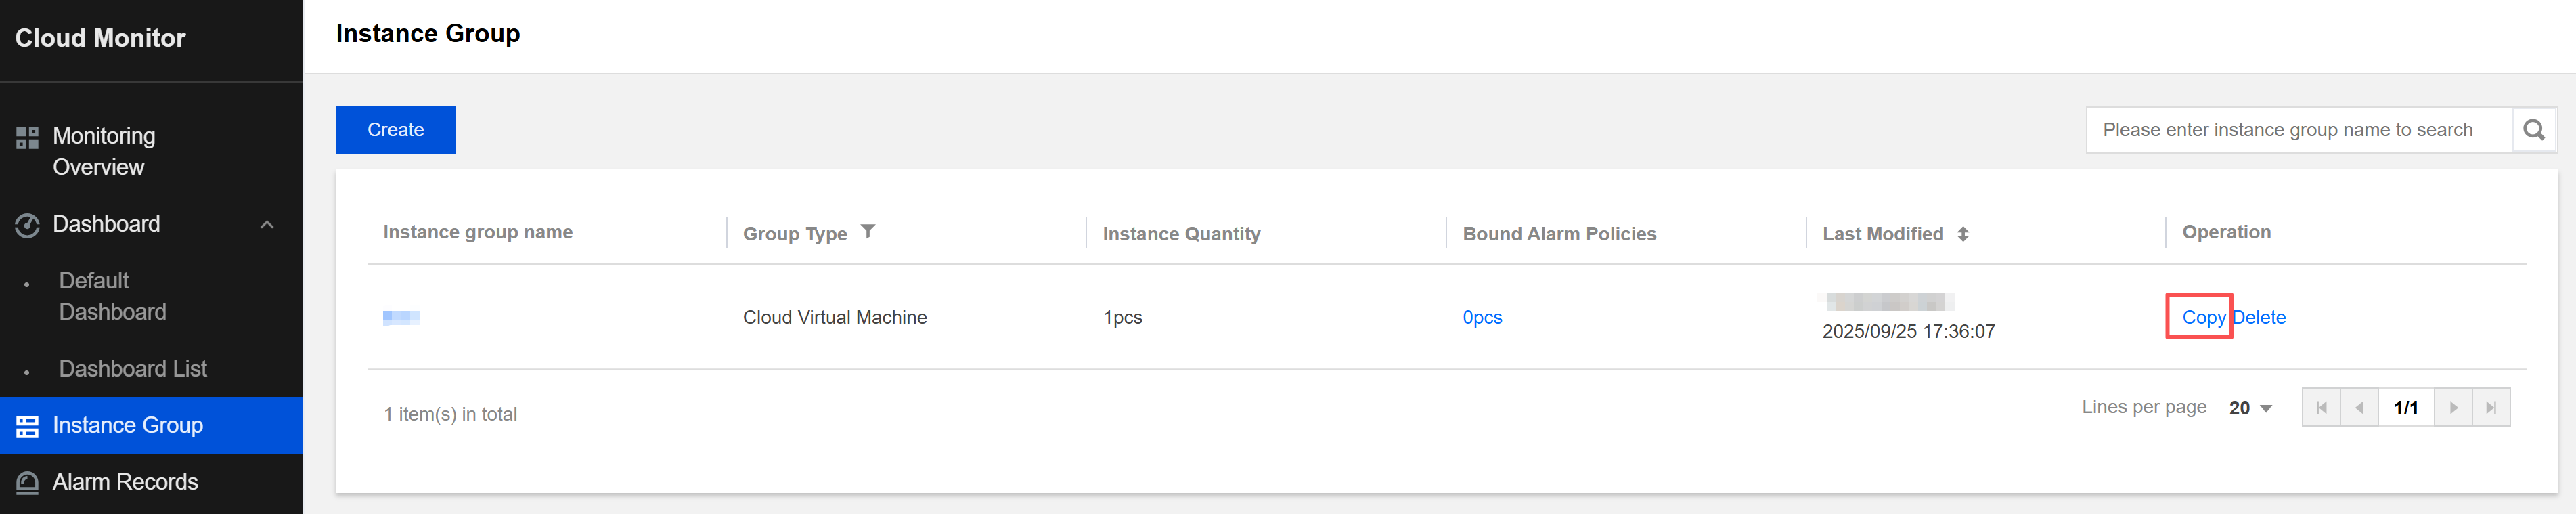The image size is (2576, 514).
Task: Click the search magnifier icon
Action: (2533, 130)
